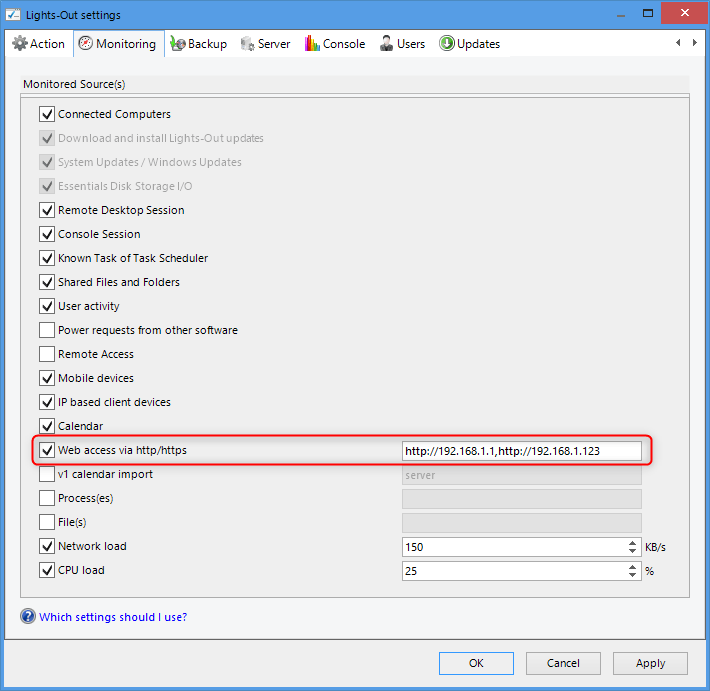Uncheck IP based client devices
Screen dimensions: 710x691
[x=47, y=402]
